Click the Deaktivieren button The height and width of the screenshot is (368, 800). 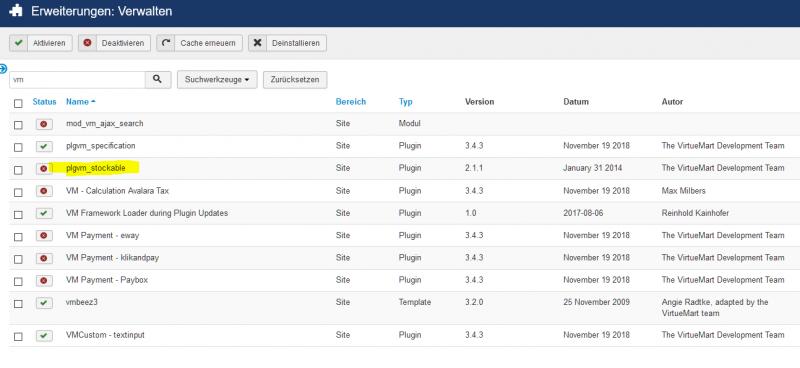(114, 43)
